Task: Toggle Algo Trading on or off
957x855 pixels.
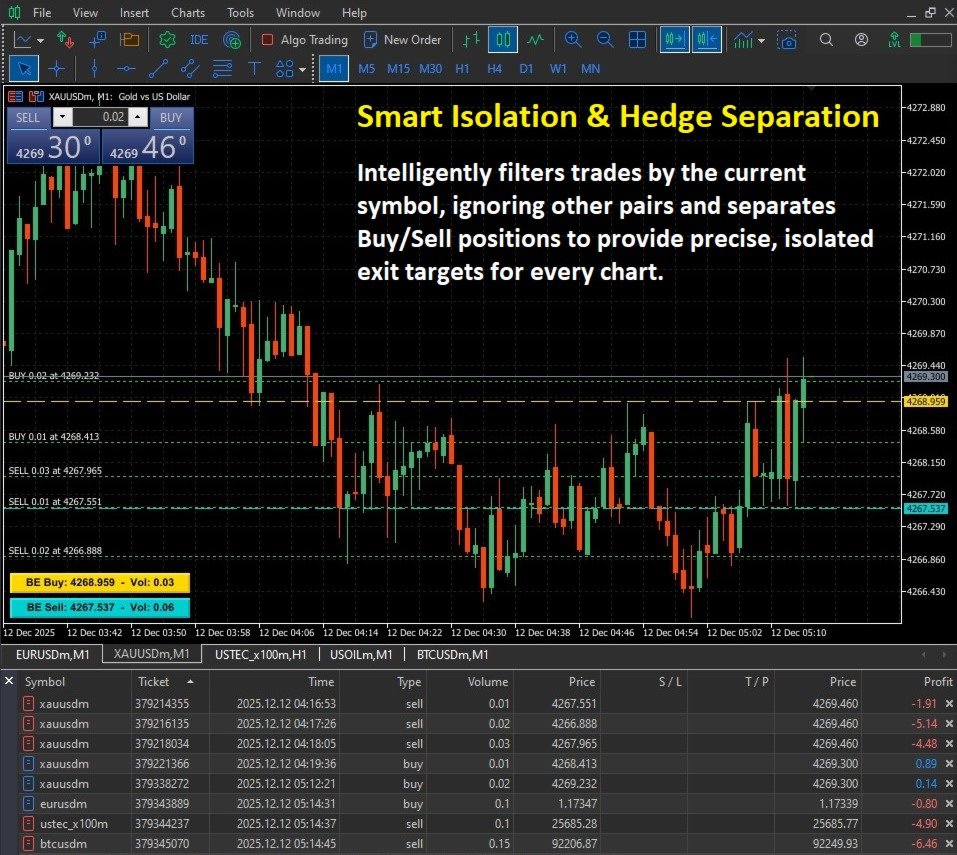Action: coord(304,40)
